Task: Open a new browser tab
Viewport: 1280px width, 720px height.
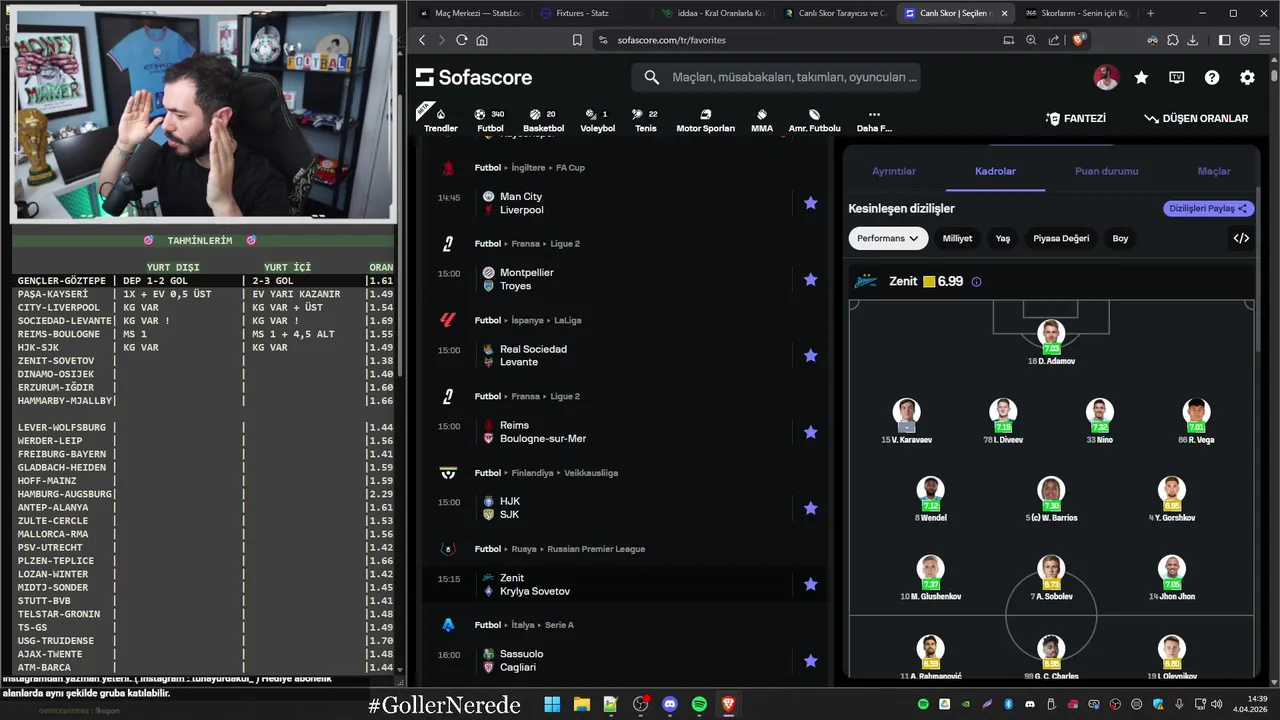Action: click(1150, 13)
